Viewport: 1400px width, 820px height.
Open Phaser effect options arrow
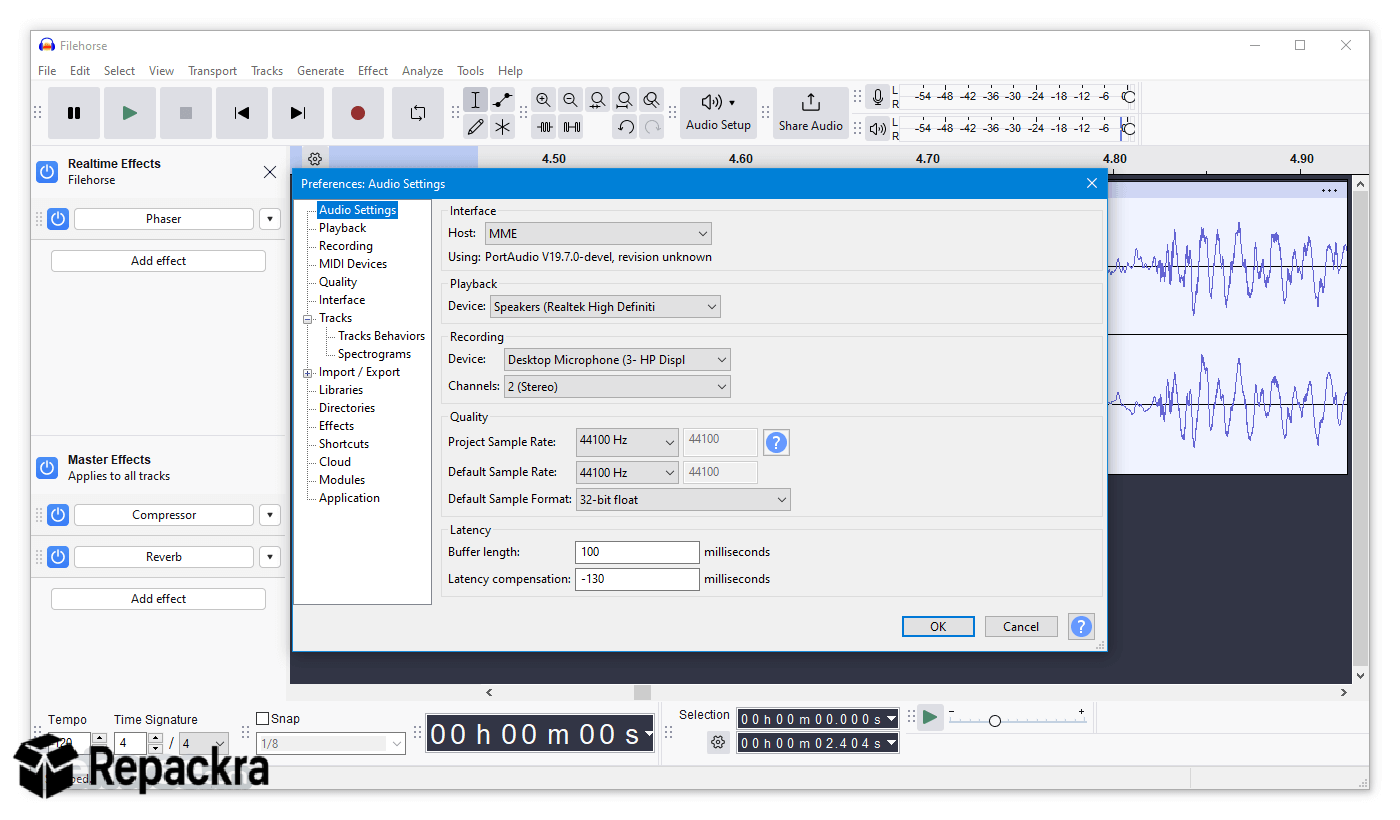pyautogui.click(x=269, y=219)
